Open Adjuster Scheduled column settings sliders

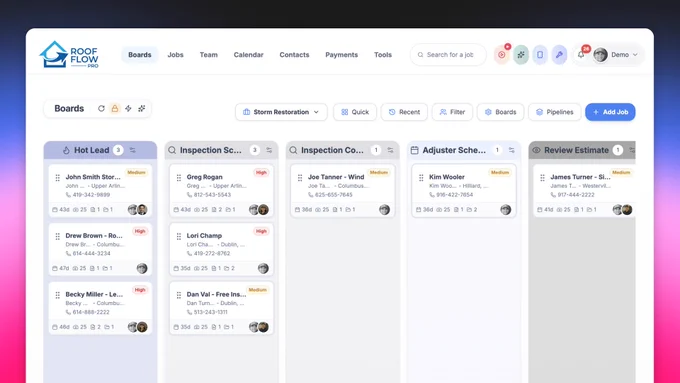pos(512,150)
